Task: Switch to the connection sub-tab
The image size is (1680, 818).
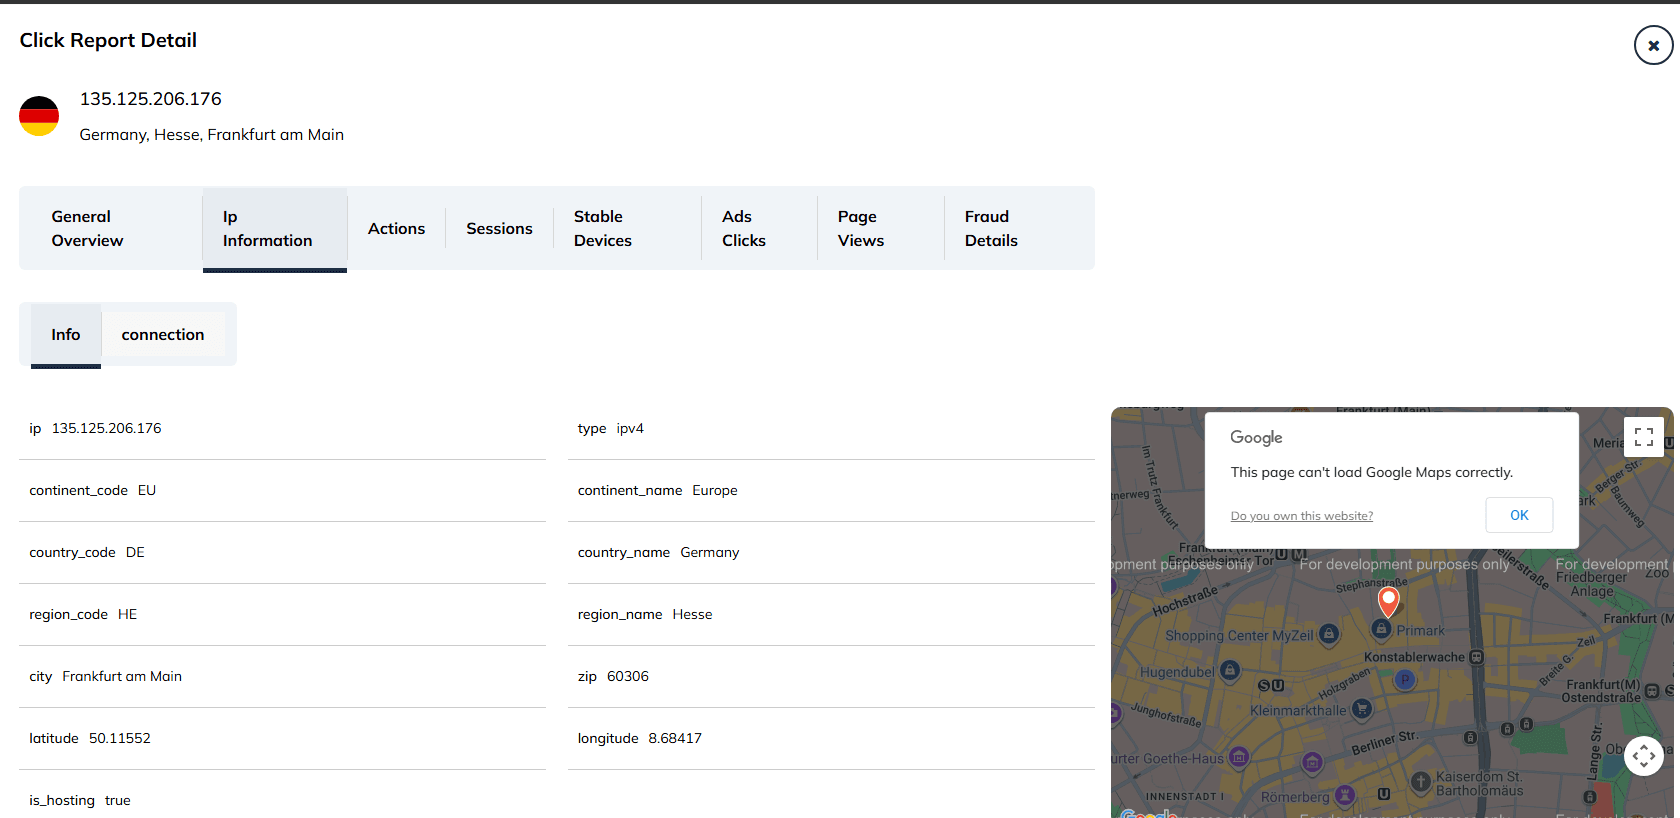Action: pos(163,335)
